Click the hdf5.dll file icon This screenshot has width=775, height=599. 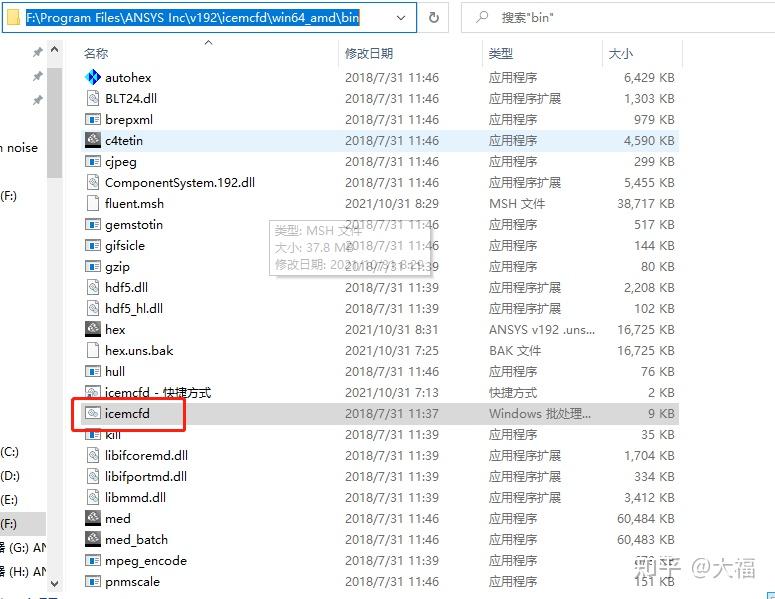tap(93, 287)
